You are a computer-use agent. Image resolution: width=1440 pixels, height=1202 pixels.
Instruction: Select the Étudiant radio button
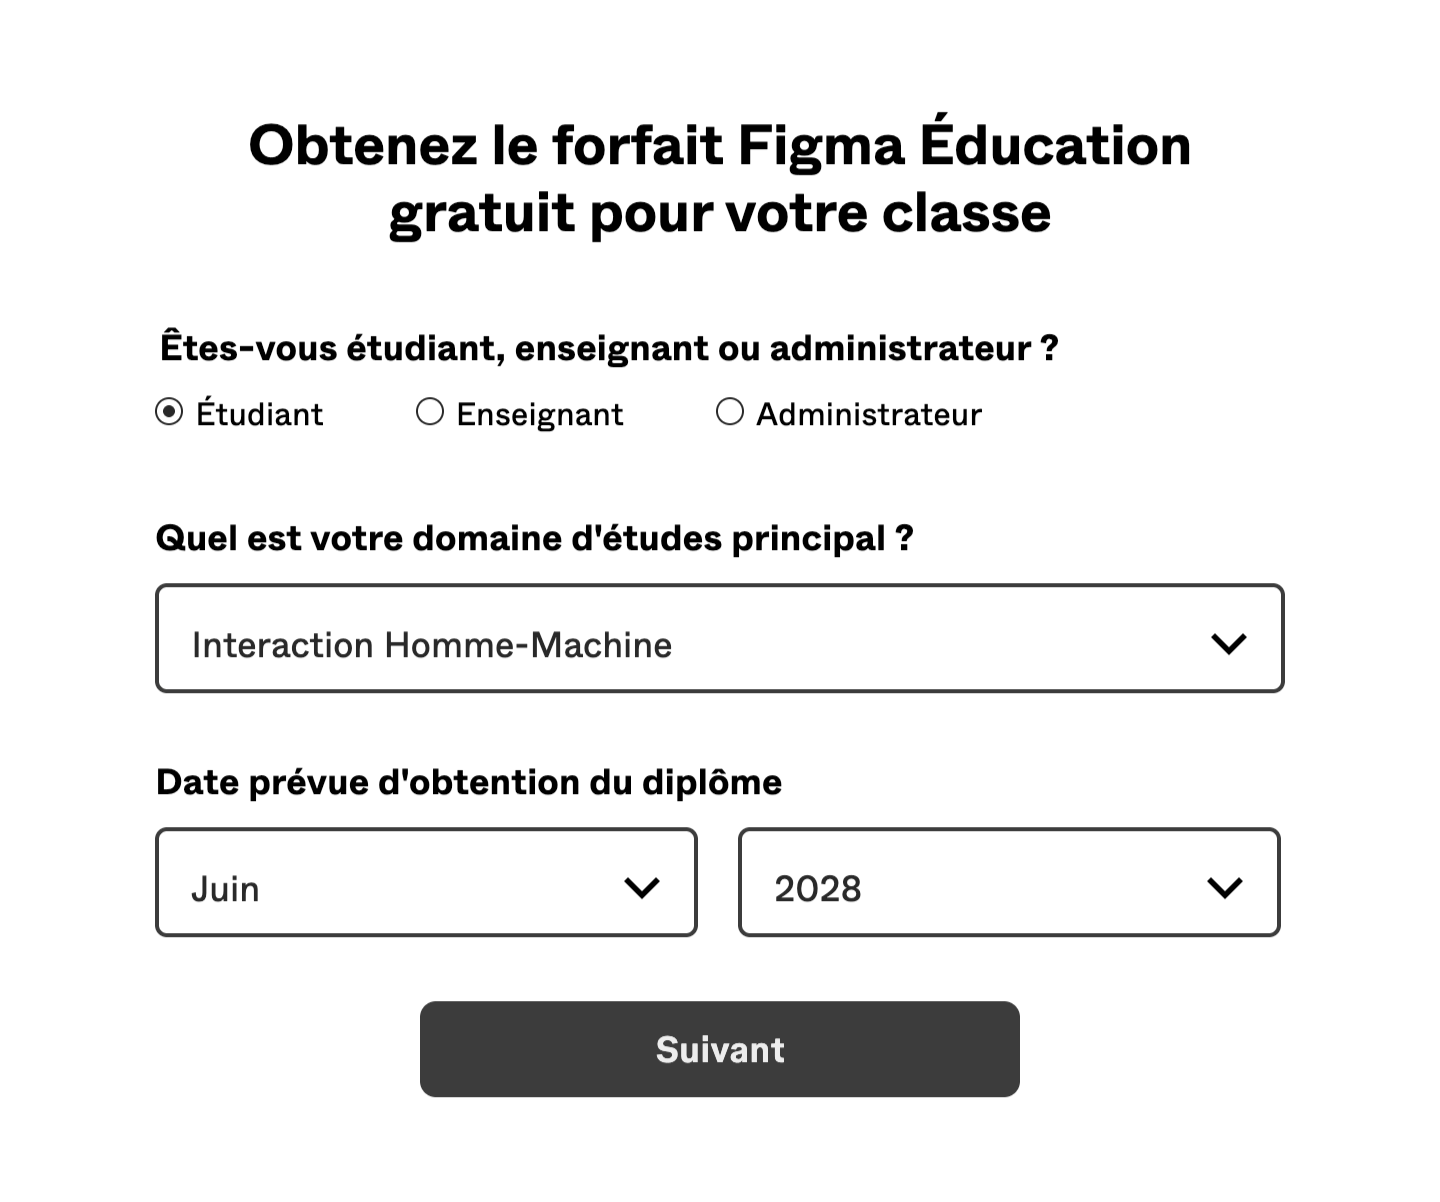click(x=169, y=412)
